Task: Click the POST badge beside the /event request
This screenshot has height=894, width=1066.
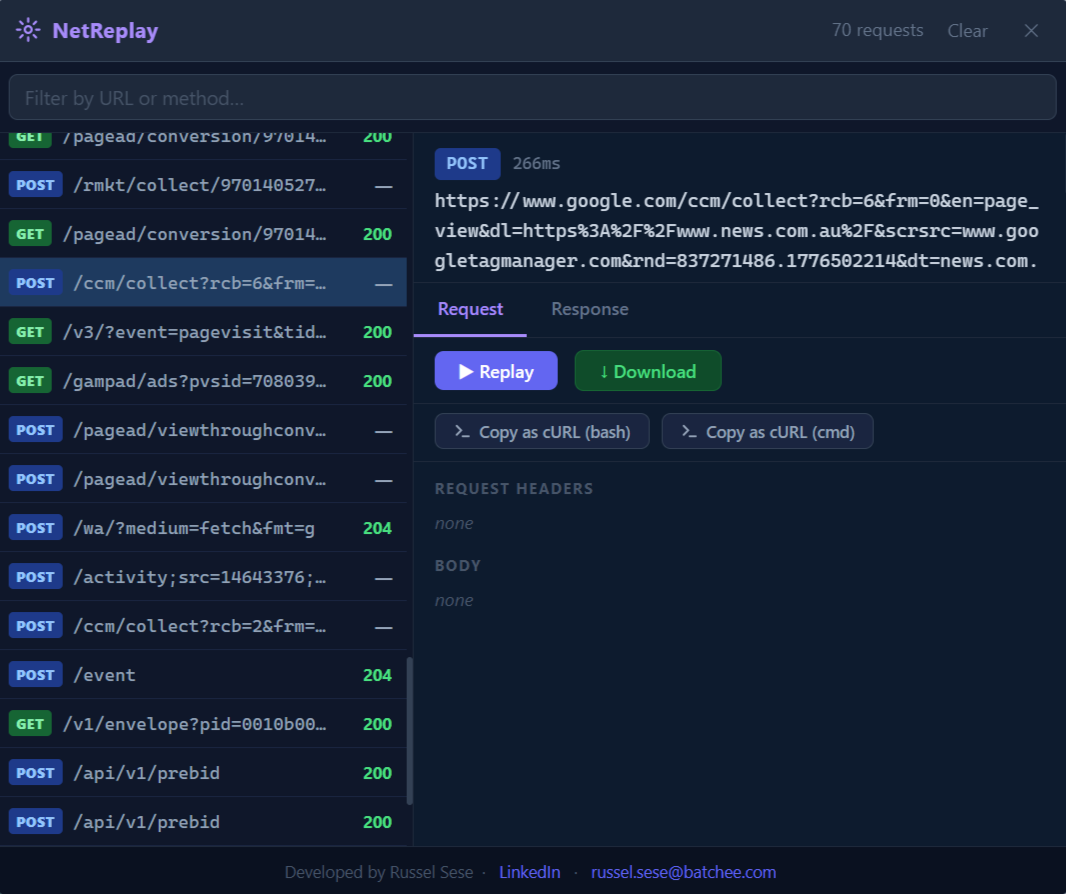Action: coord(35,674)
